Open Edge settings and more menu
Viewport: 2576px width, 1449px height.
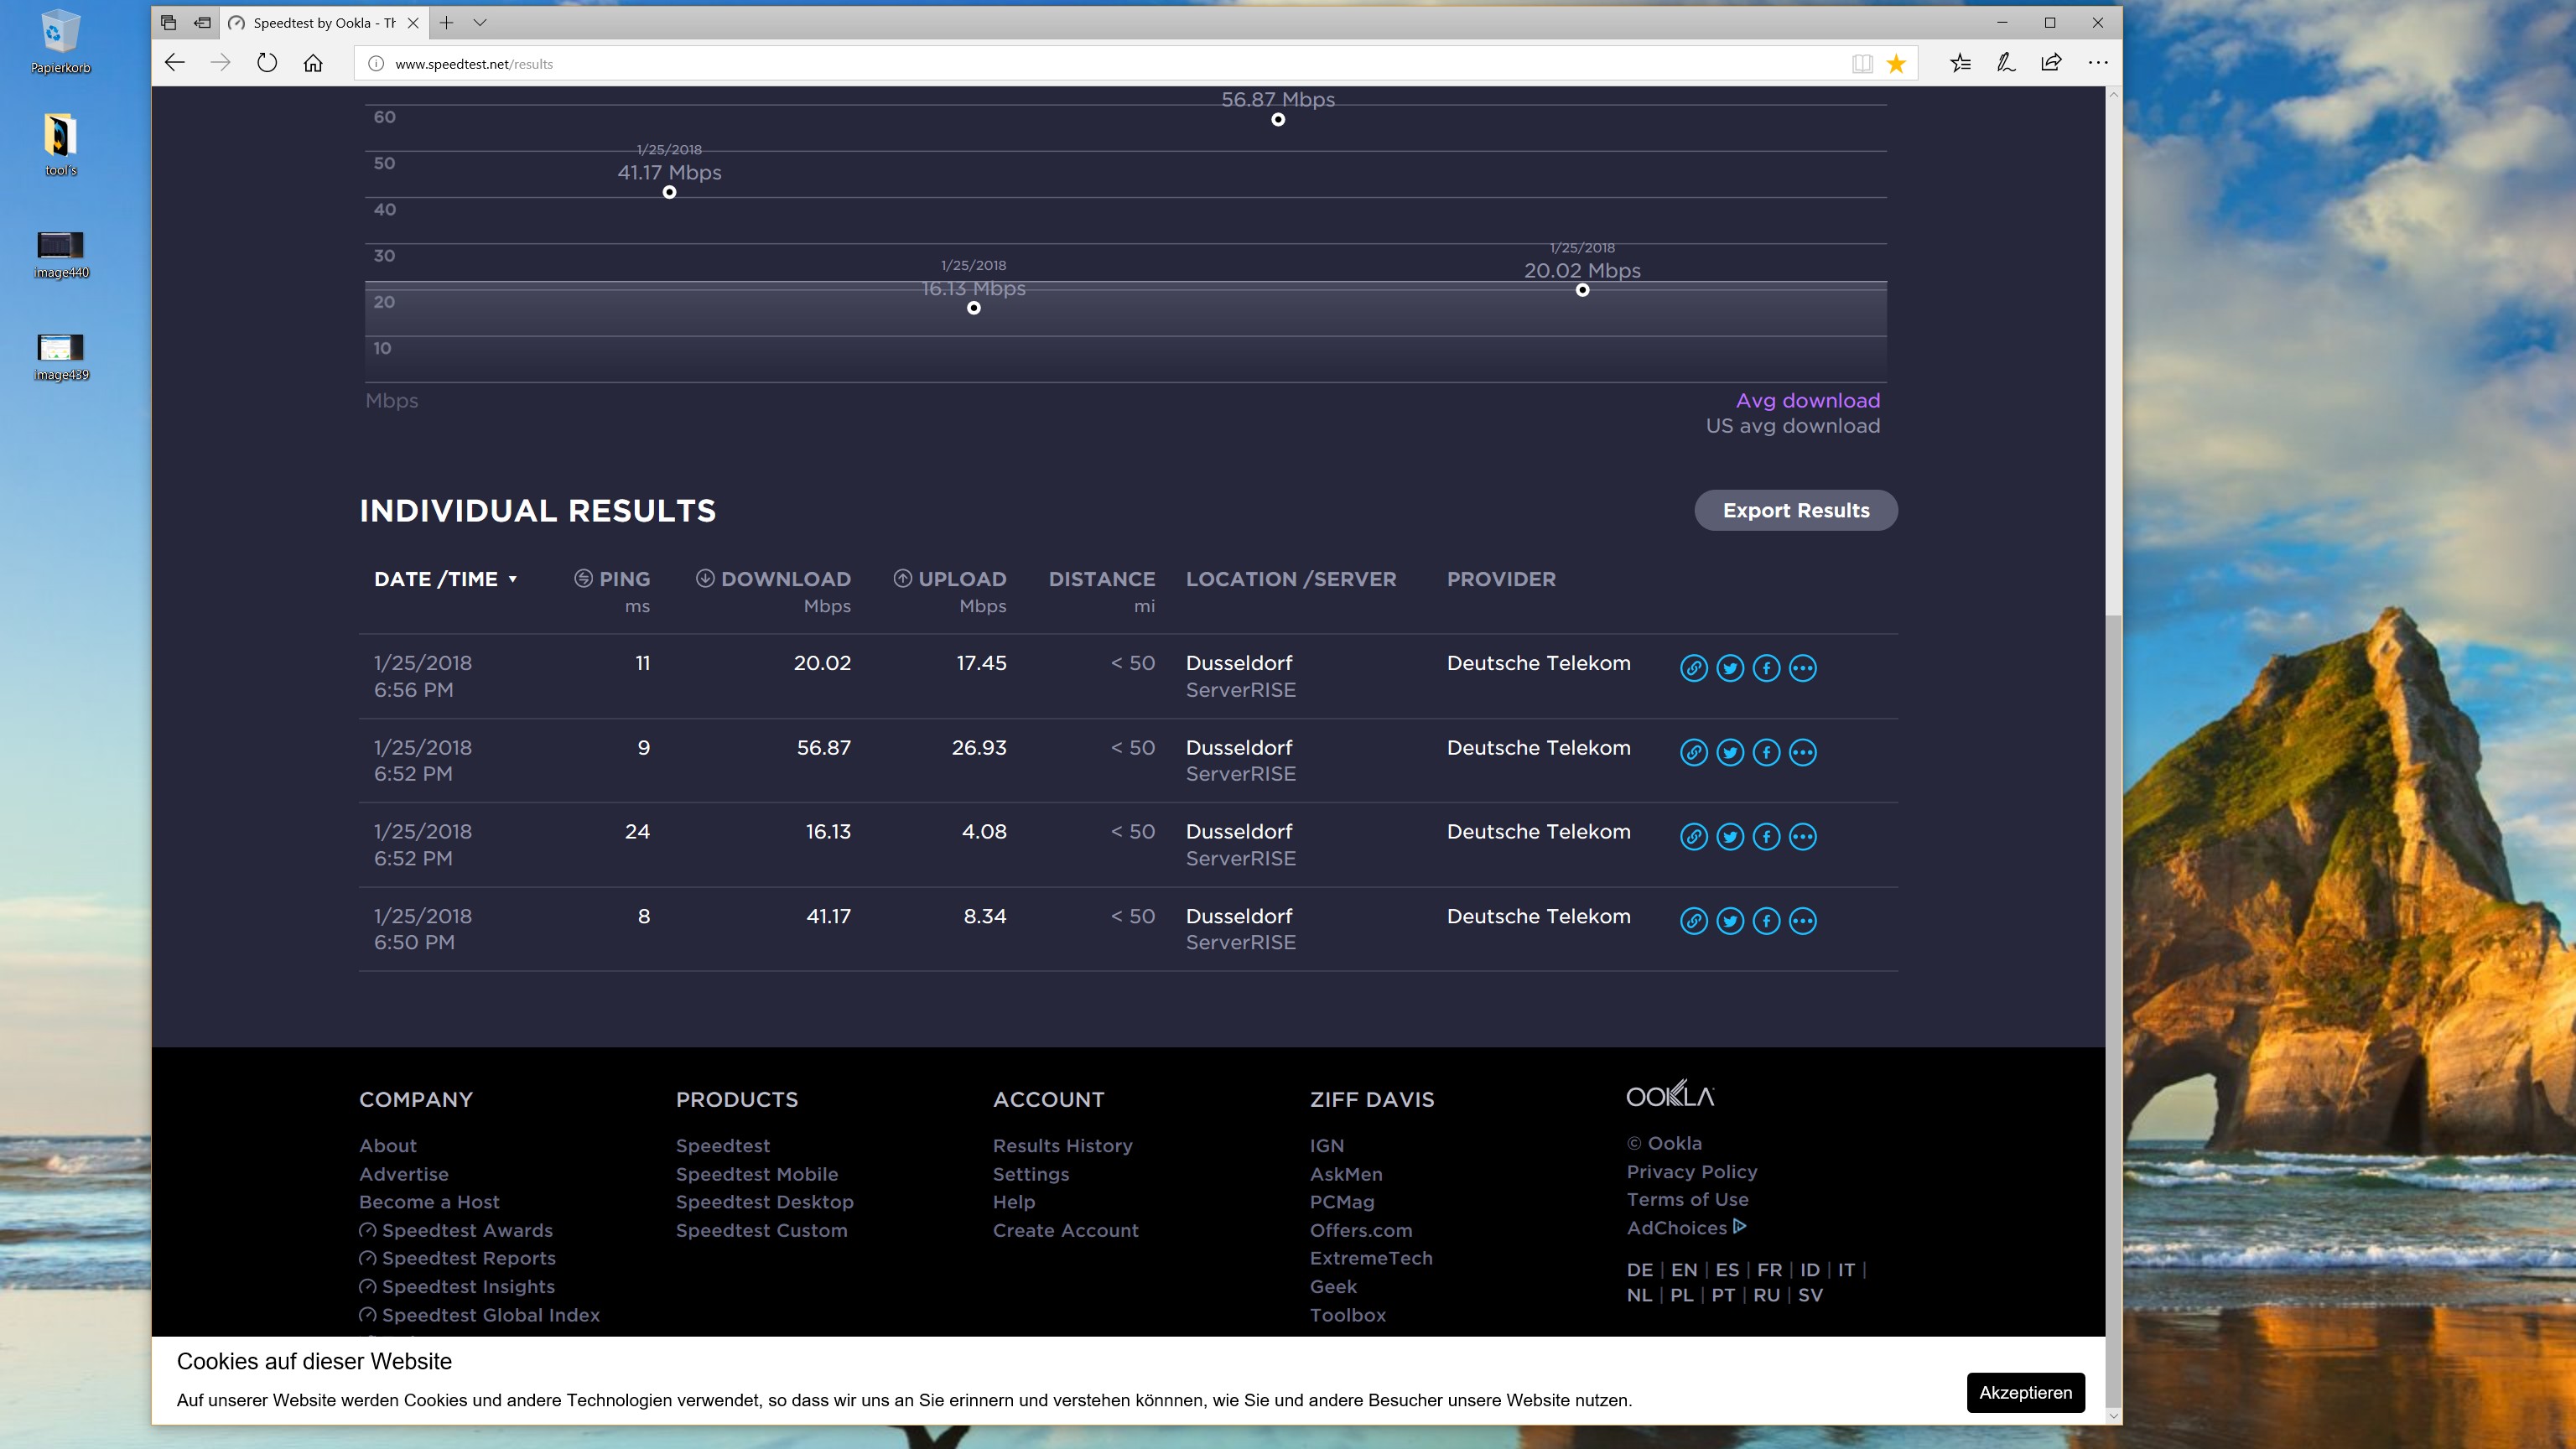[2098, 63]
